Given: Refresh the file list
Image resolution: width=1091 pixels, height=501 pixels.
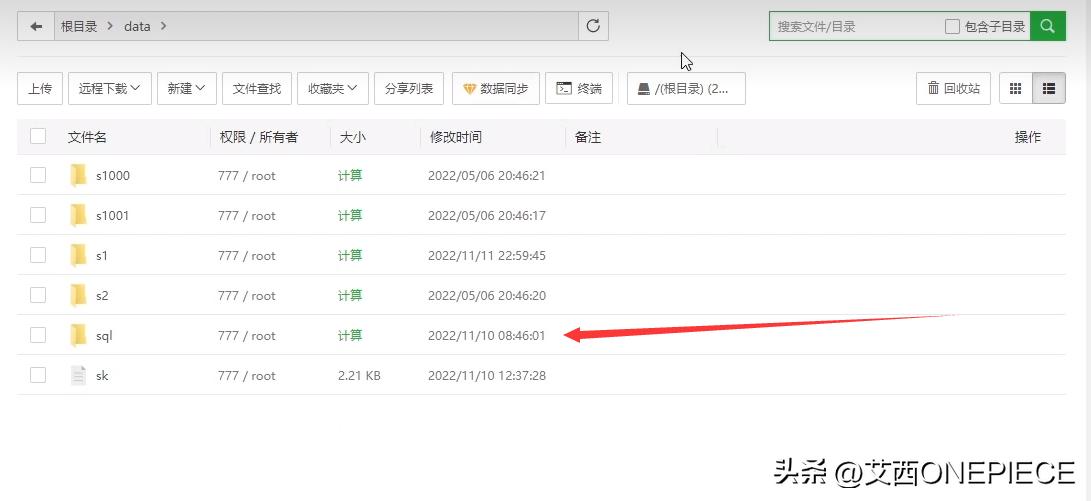Looking at the screenshot, I should point(593,26).
